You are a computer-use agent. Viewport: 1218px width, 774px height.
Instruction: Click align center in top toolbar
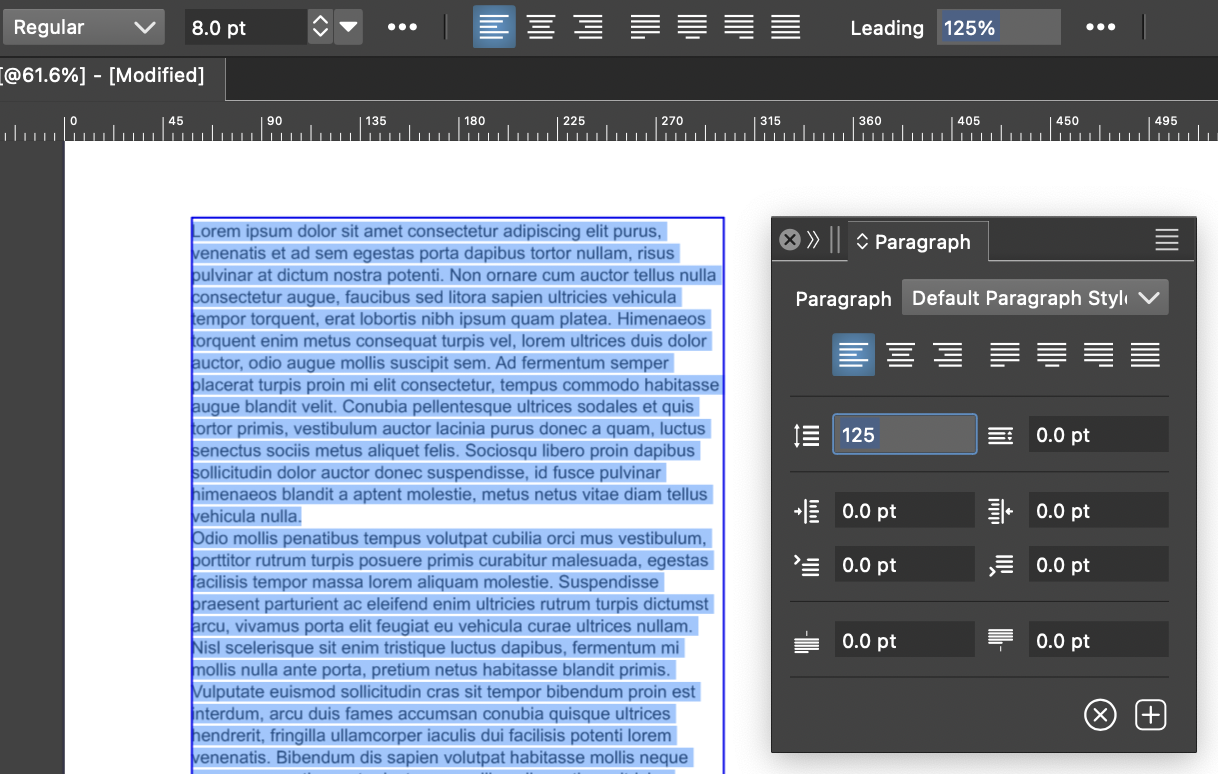tap(541, 27)
